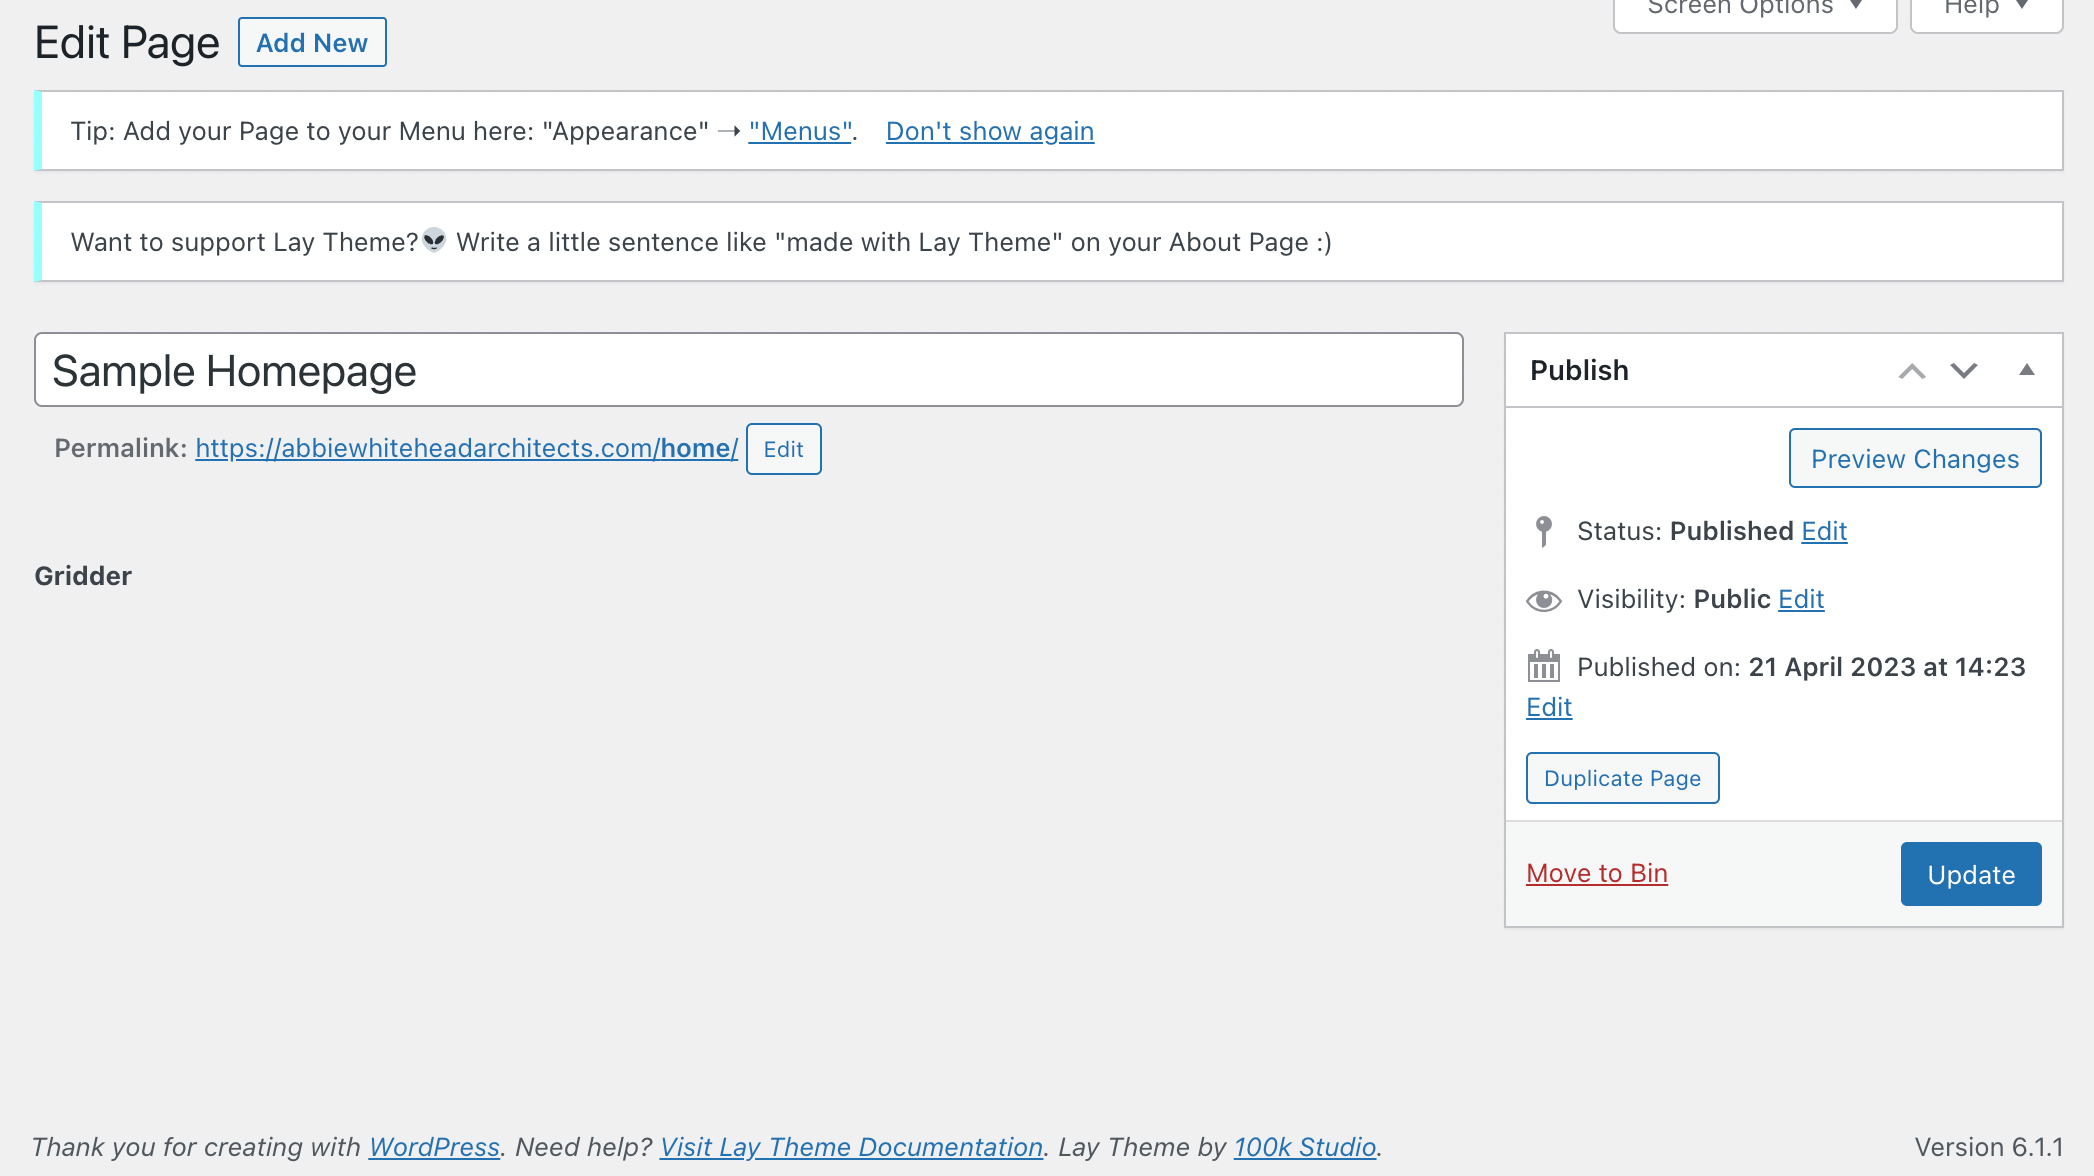2094x1176 pixels.
Task: Dismiss tip with Don't show again
Action: (x=989, y=131)
